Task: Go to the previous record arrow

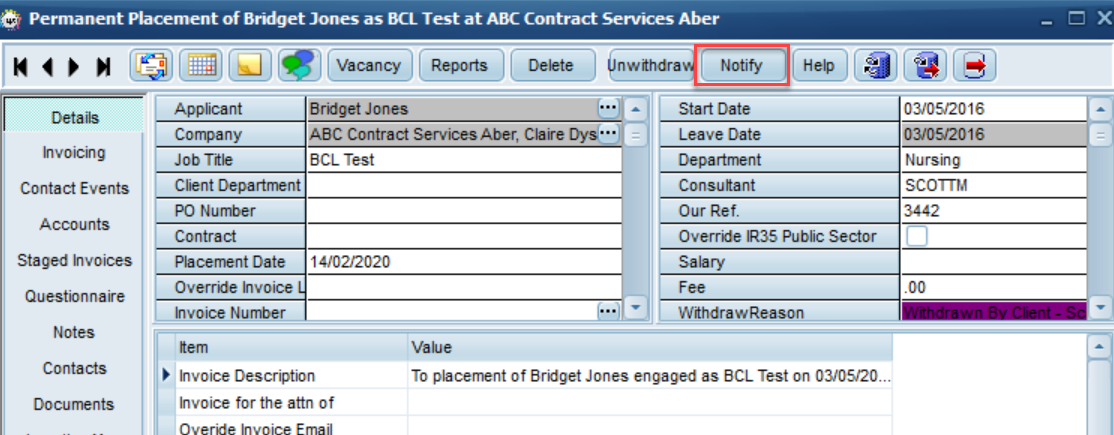Action: pyautogui.click(x=48, y=66)
